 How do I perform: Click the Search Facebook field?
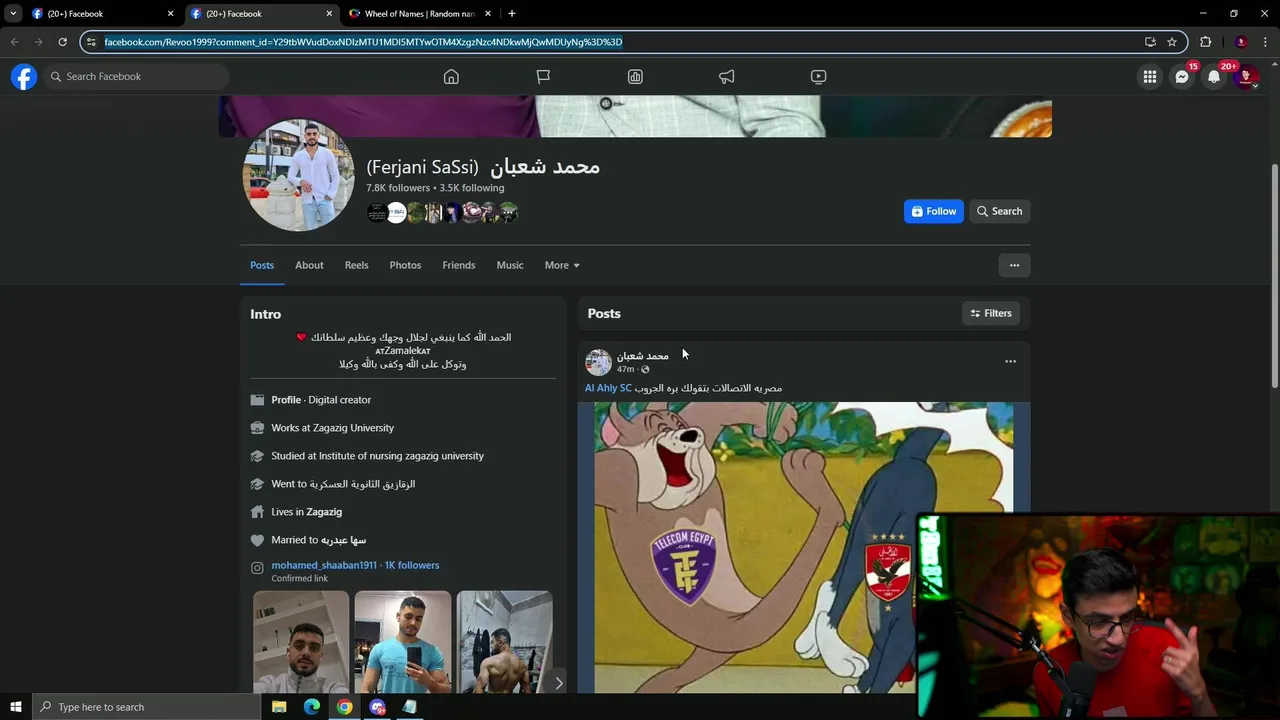[137, 77]
